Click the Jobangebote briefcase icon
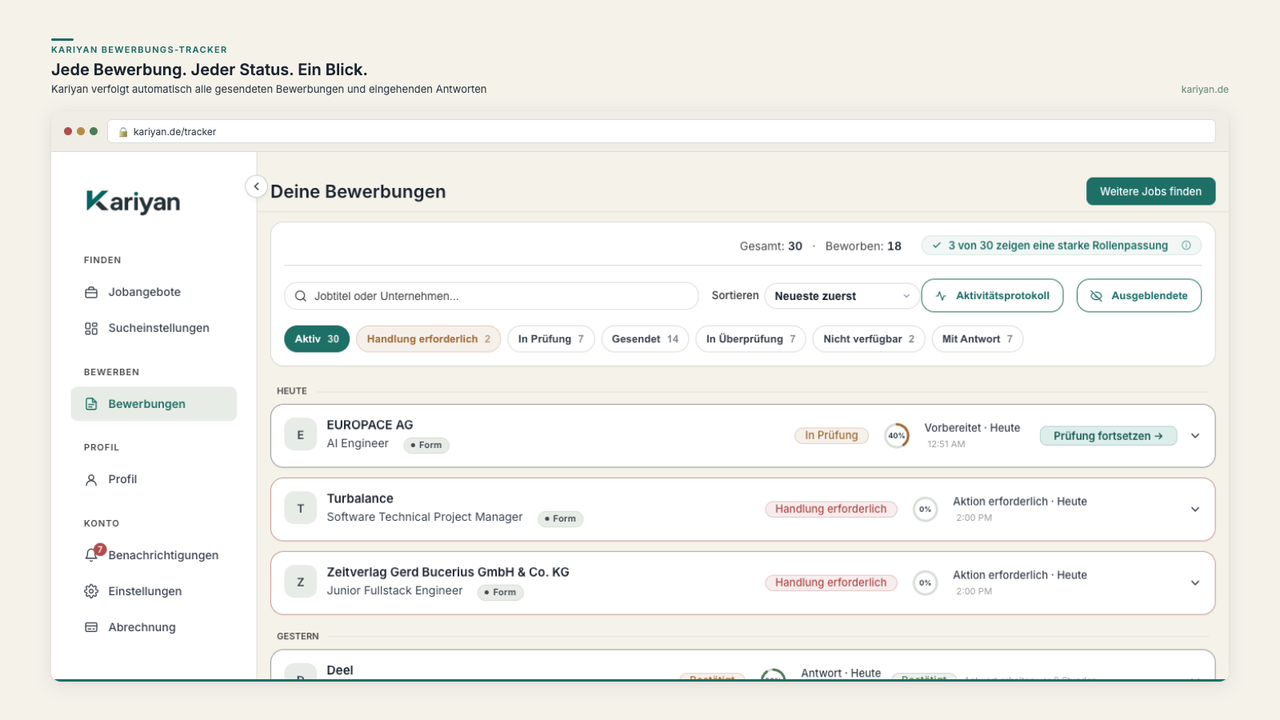The height and width of the screenshot is (720, 1280). click(x=91, y=292)
